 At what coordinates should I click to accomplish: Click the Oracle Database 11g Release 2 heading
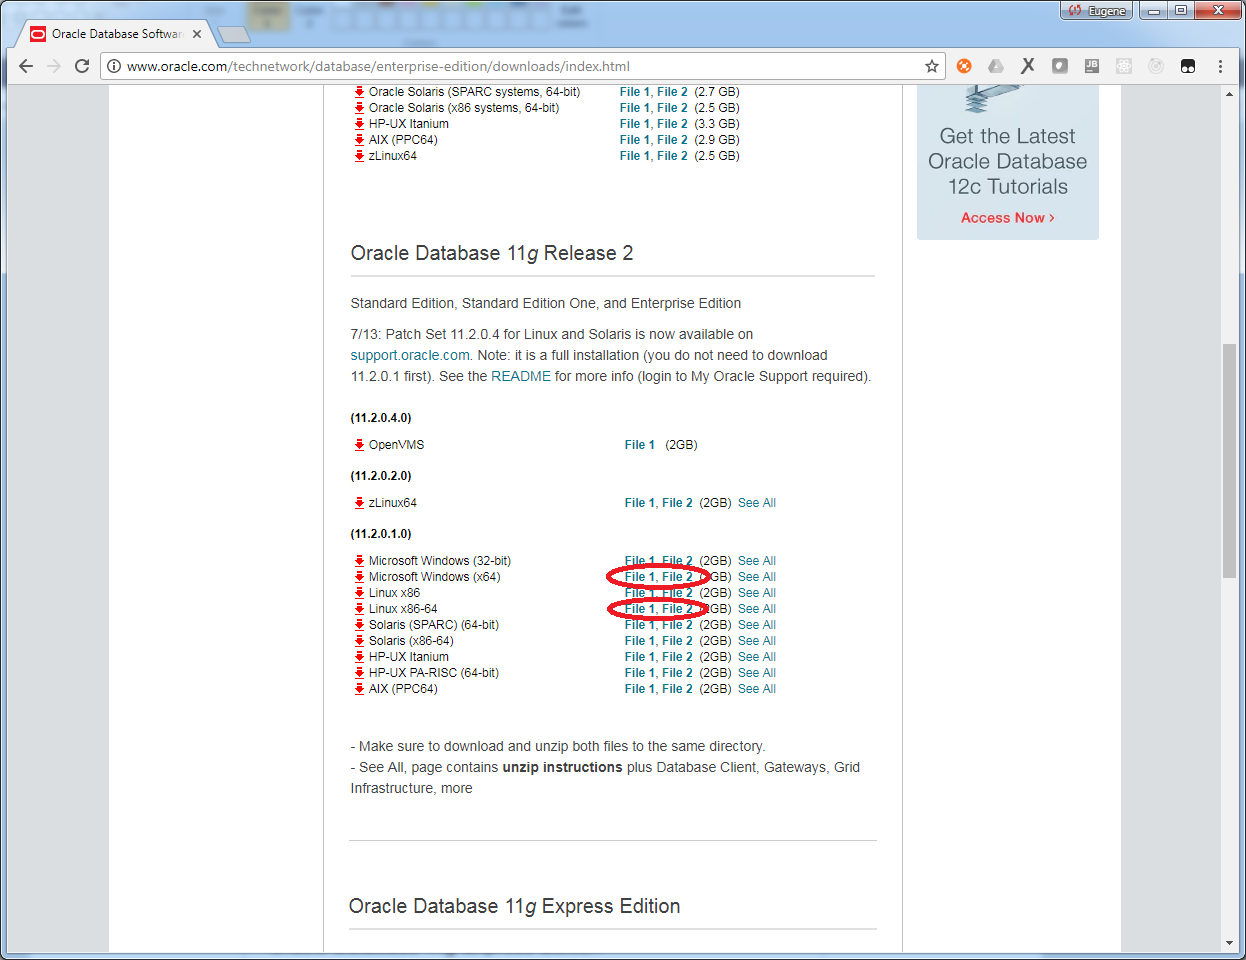[492, 253]
